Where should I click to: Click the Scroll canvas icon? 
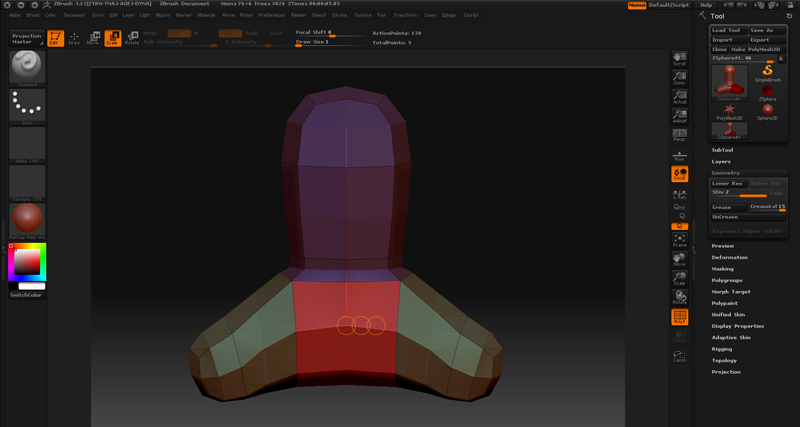[x=679, y=59]
